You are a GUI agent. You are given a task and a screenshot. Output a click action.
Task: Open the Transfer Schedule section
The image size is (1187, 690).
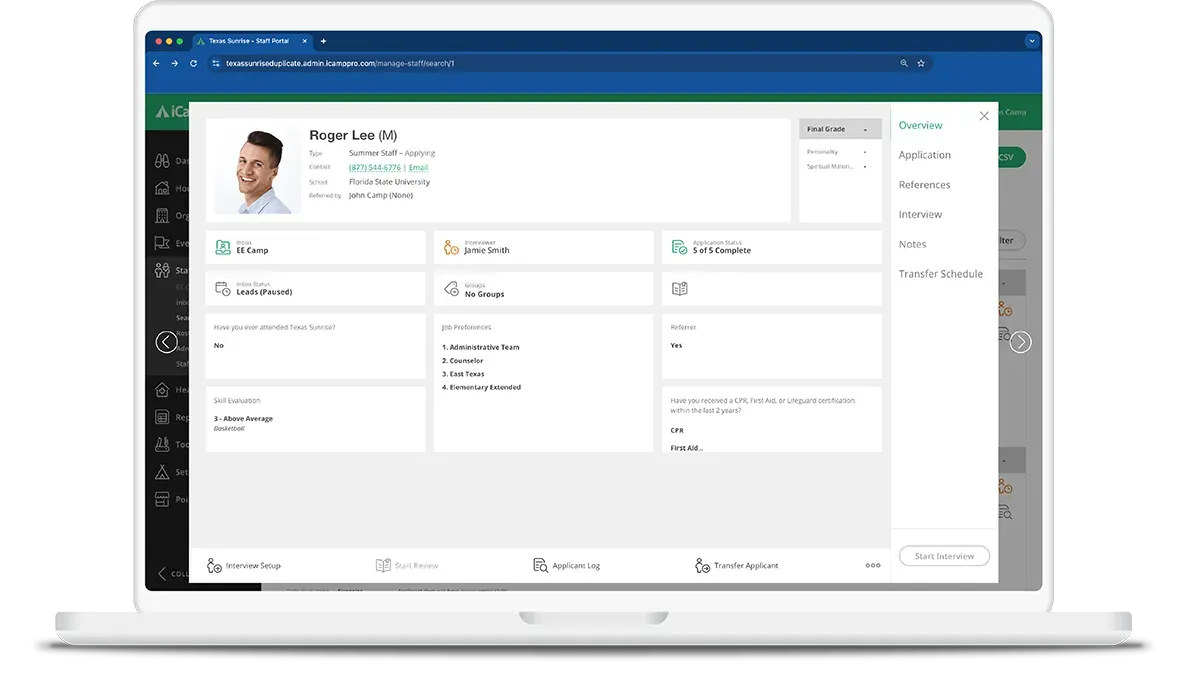(940, 273)
